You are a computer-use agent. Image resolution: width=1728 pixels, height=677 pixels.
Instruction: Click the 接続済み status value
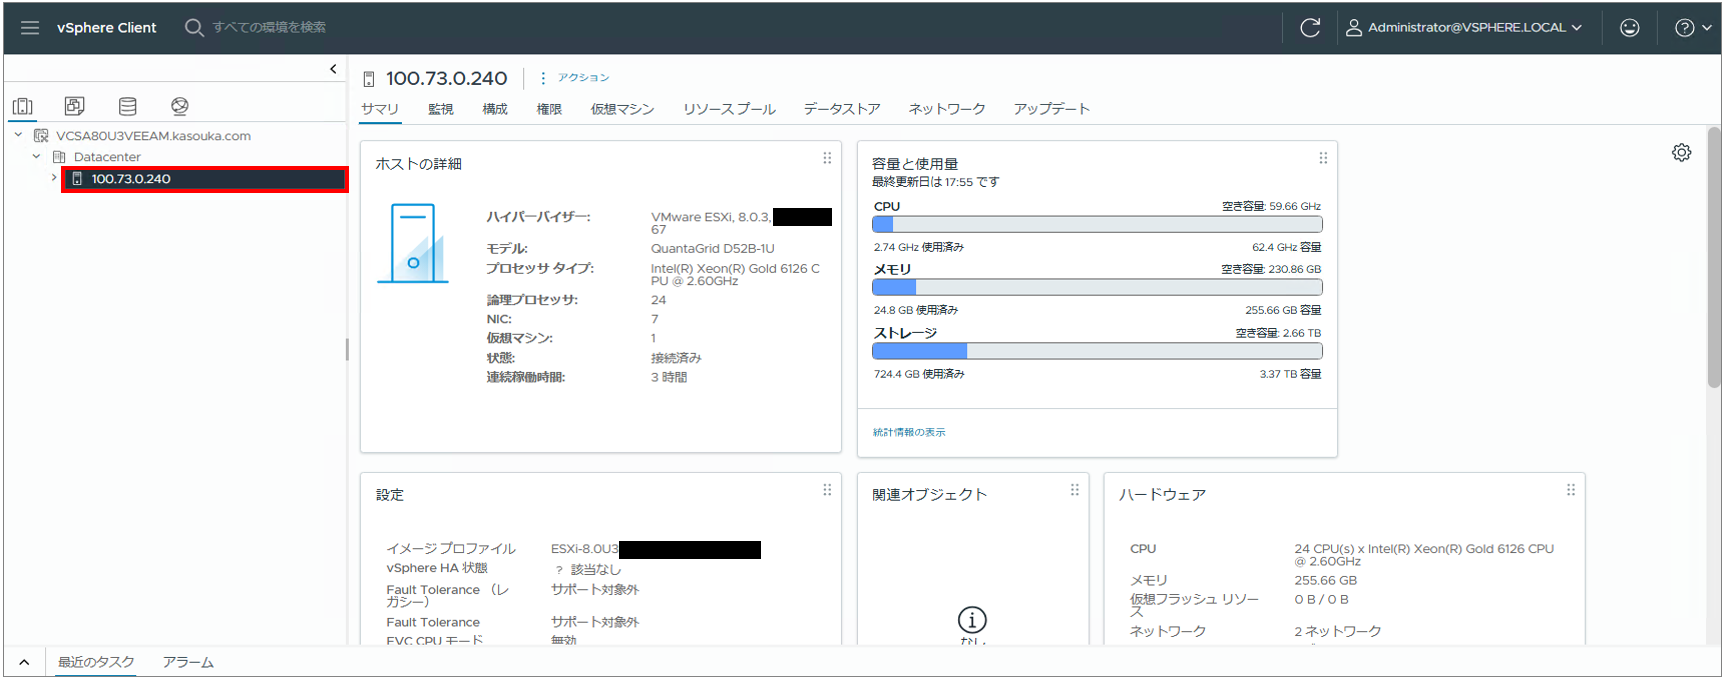pyautogui.click(x=676, y=358)
